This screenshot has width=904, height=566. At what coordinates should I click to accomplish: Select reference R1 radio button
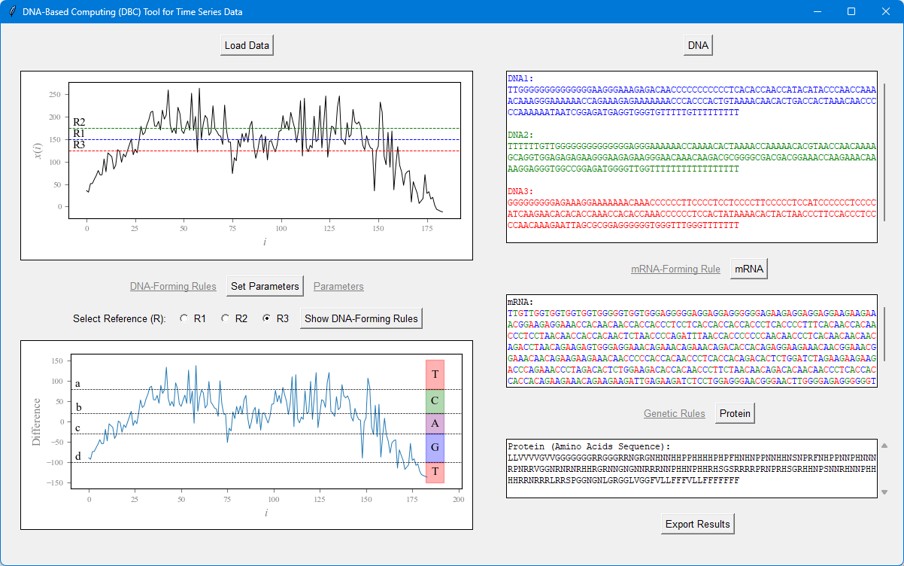pos(184,318)
